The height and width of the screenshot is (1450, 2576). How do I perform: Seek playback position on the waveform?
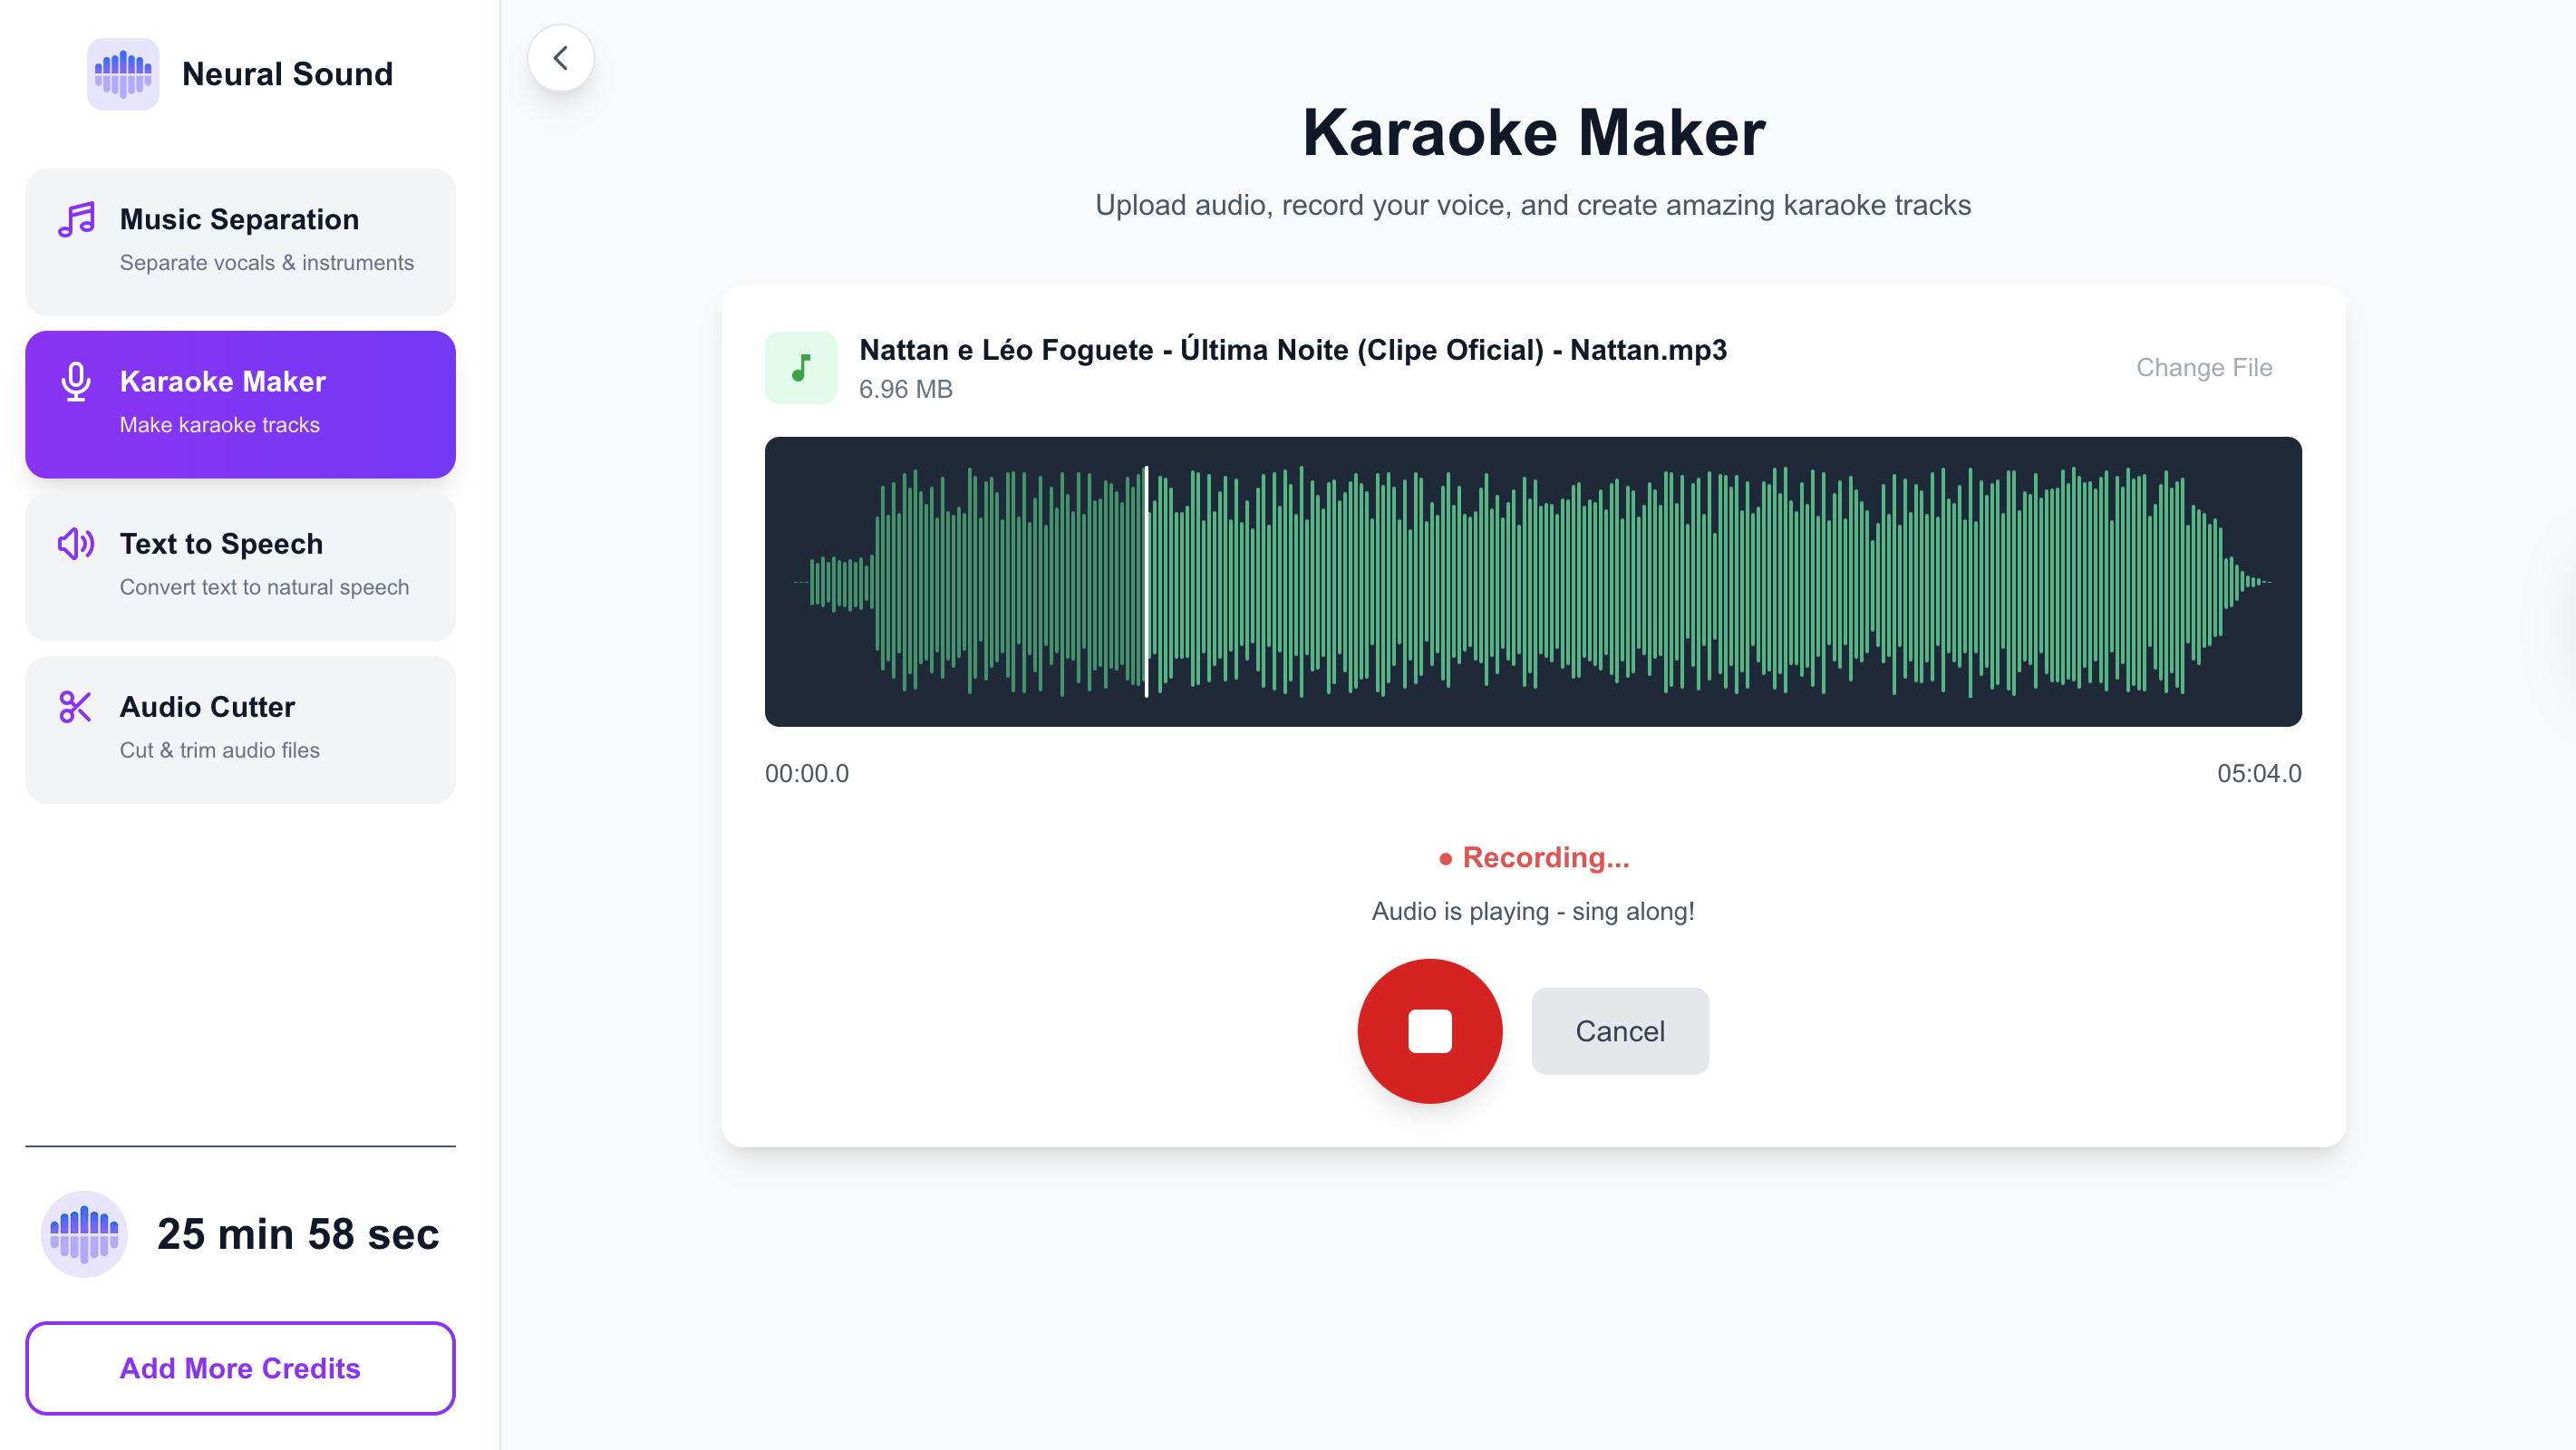tap(1533, 580)
